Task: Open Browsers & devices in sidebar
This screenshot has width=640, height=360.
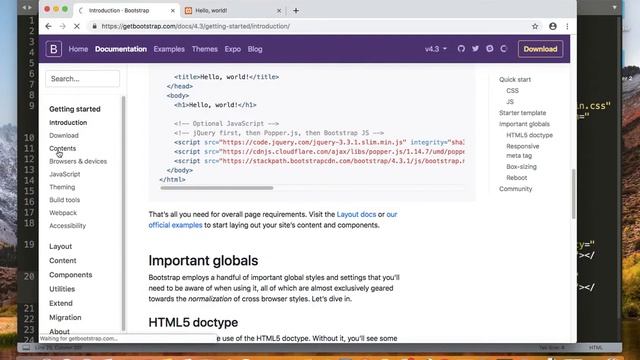Action: point(78,161)
